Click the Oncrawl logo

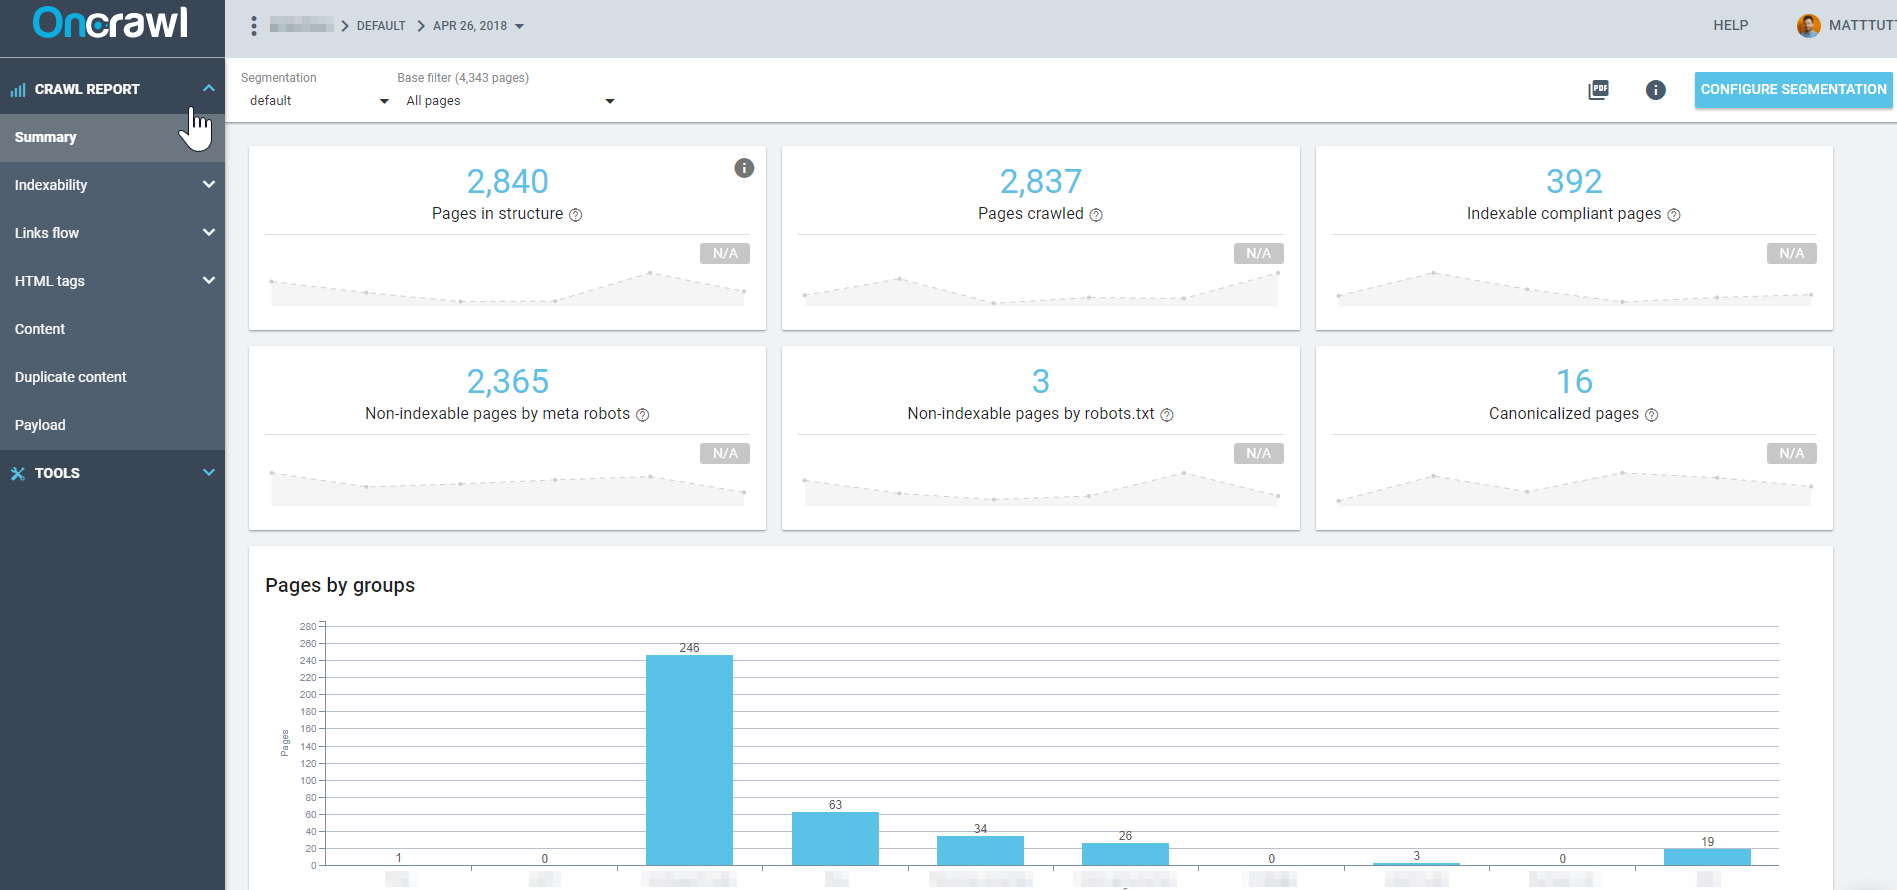111,24
